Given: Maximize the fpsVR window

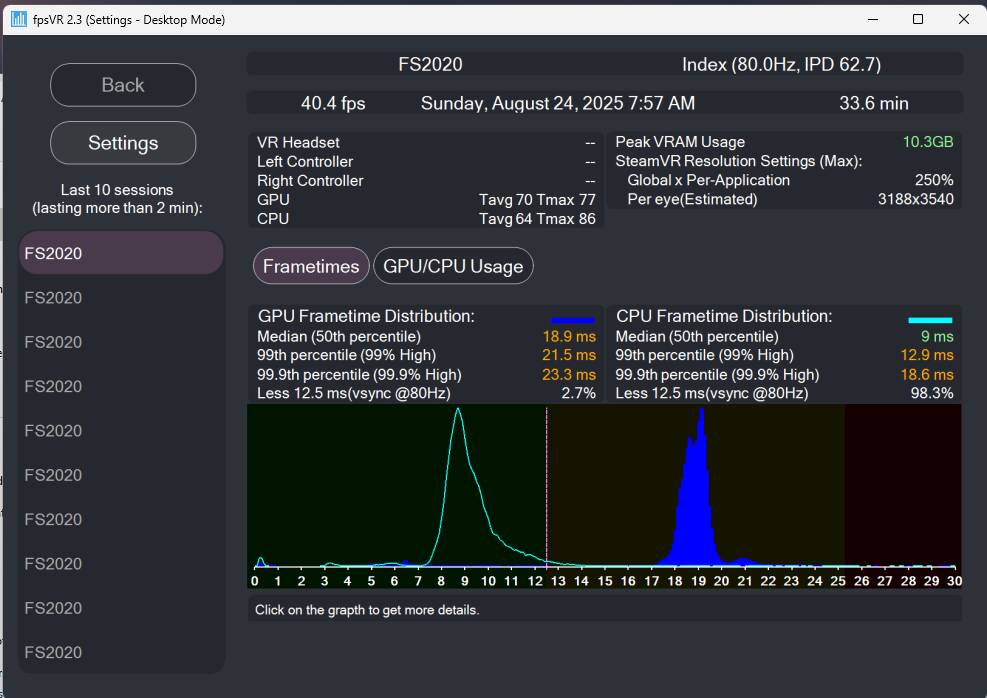Looking at the screenshot, I should tap(918, 19).
